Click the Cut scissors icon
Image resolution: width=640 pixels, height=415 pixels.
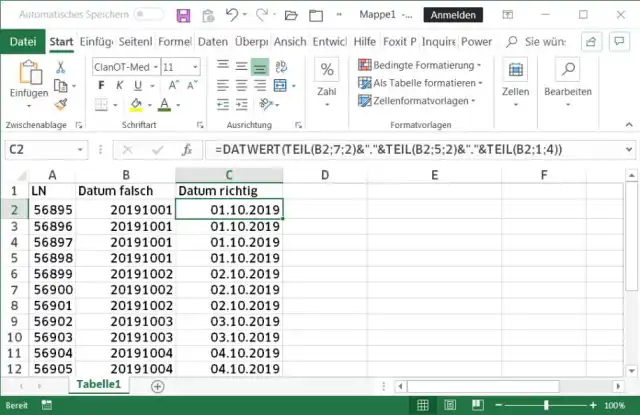[x=61, y=67]
